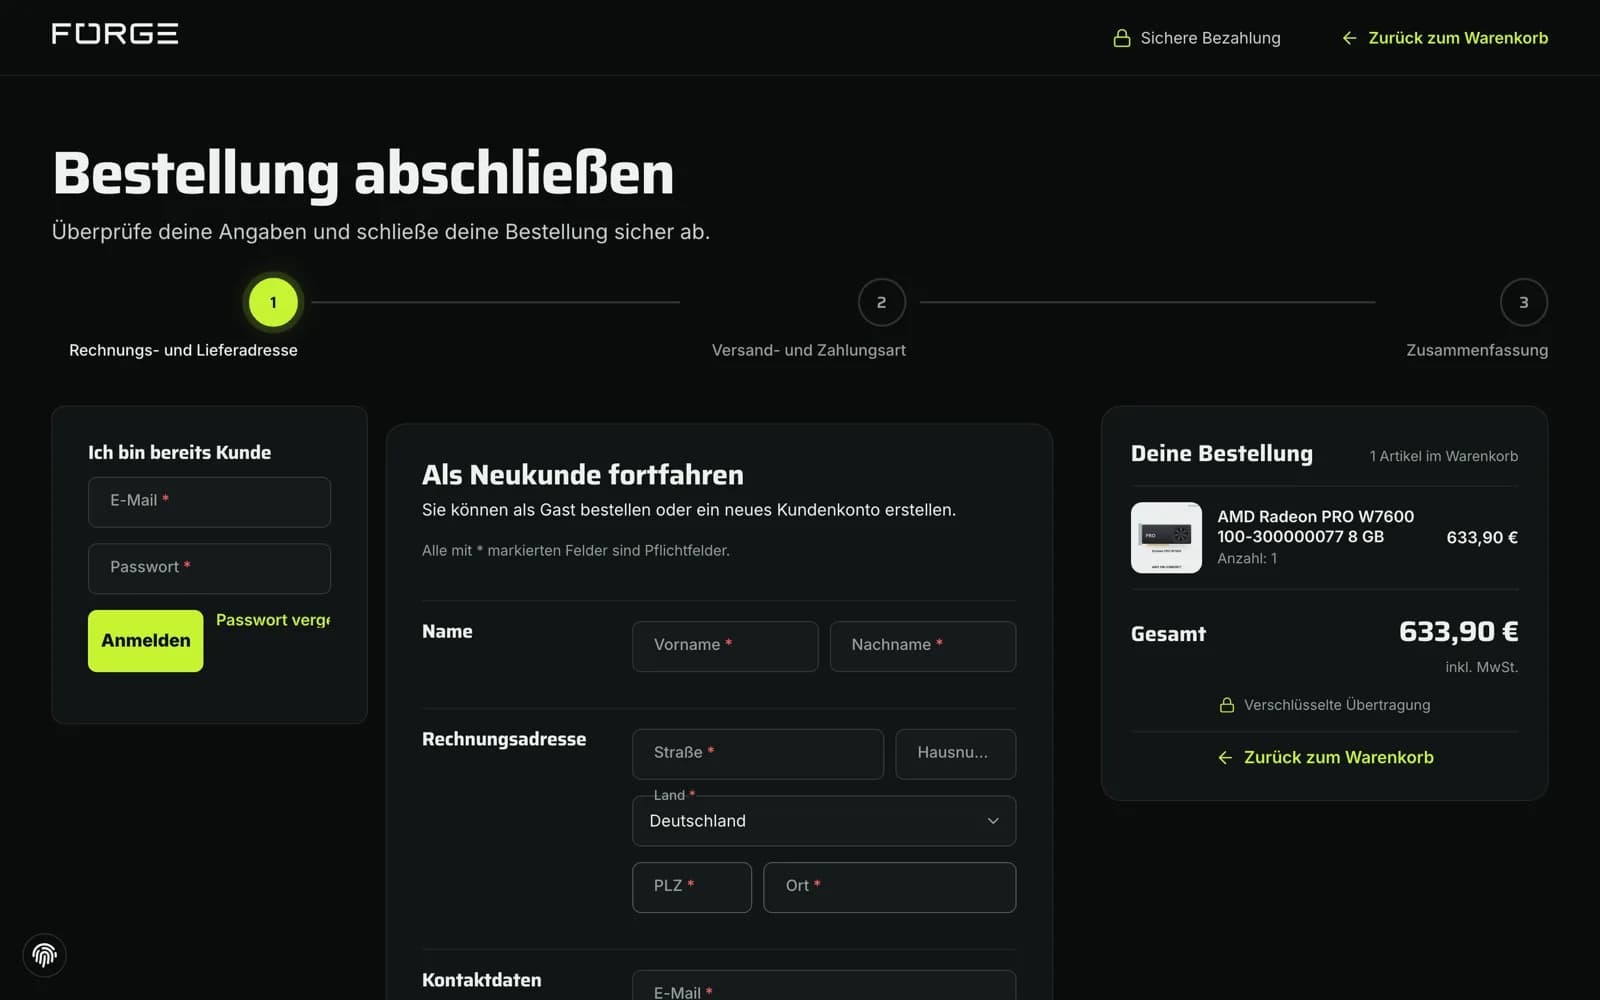Click the Anmelden button
1600x1000 pixels.
click(145, 641)
